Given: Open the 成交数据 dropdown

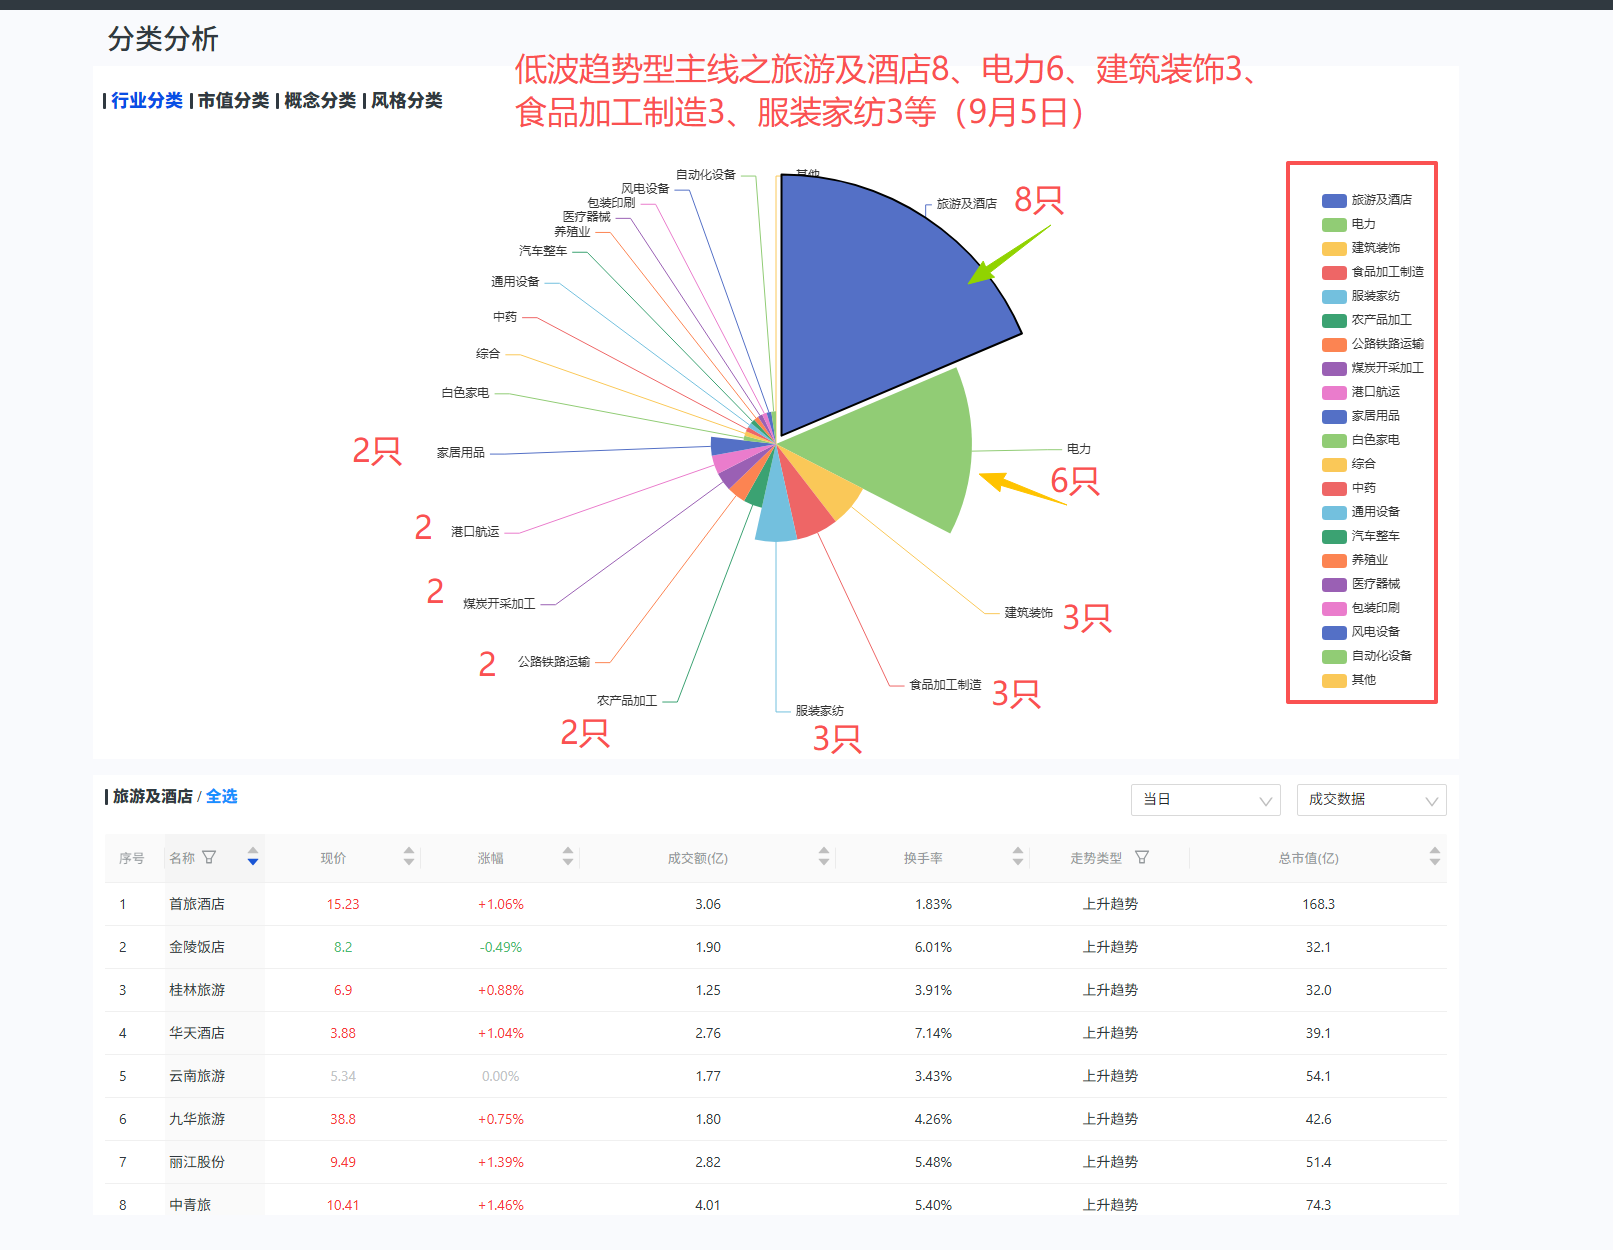Looking at the screenshot, I should pos(1370,800).
